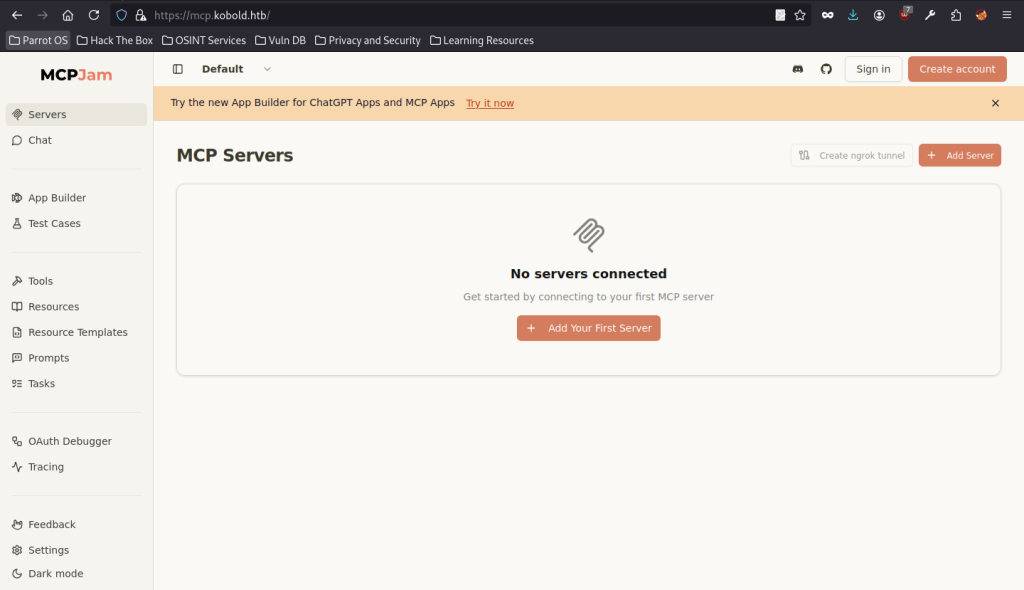The width and height of the screenshot is (1024, 590).
Task: Collapse the sidebar with the panel icon
Action: [x=178, y=69]
